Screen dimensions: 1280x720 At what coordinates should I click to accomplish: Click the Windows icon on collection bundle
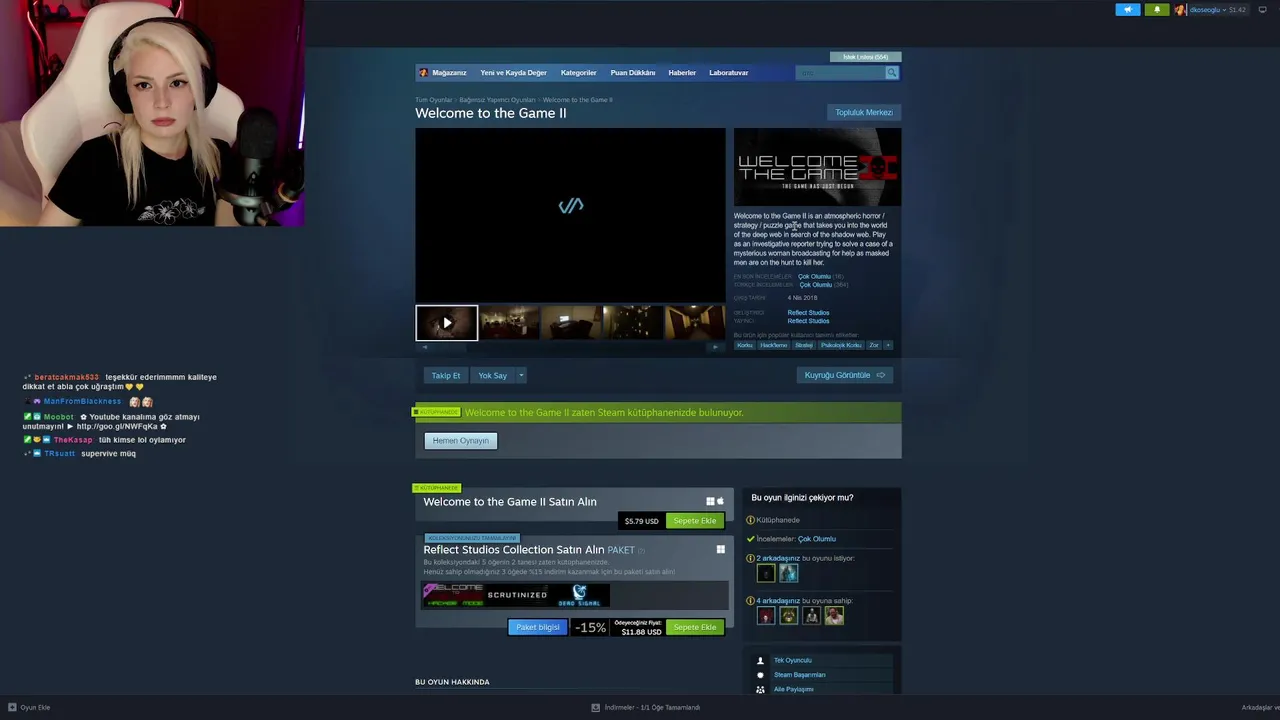(720, 549)
